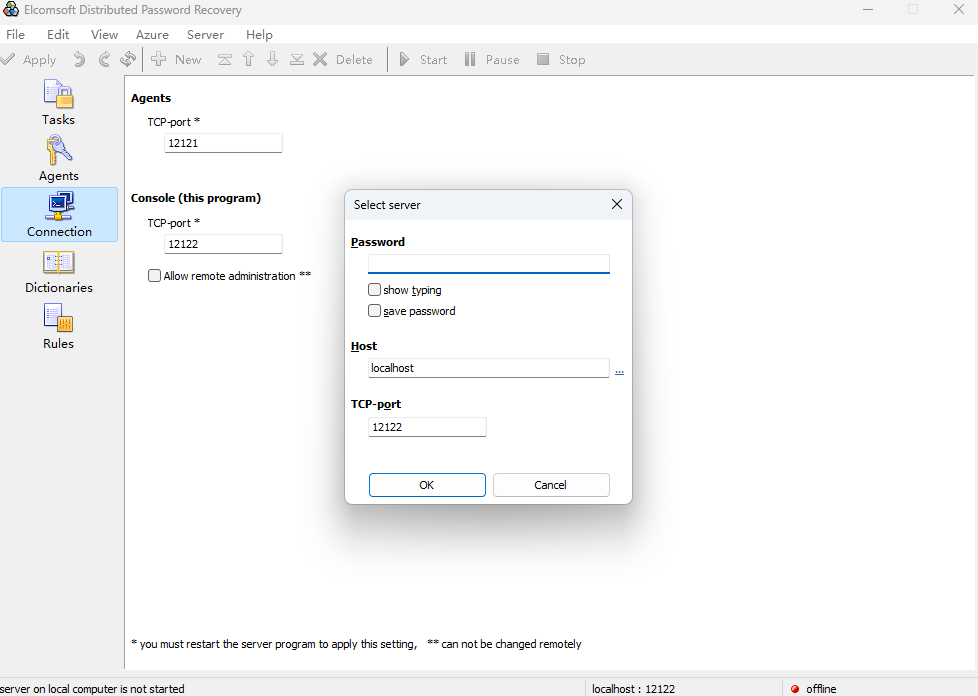The height and width of the screenshot is (696, 978).
Task: Click the 'Agents' heading in Connection panel
Action: pos(151,98)
